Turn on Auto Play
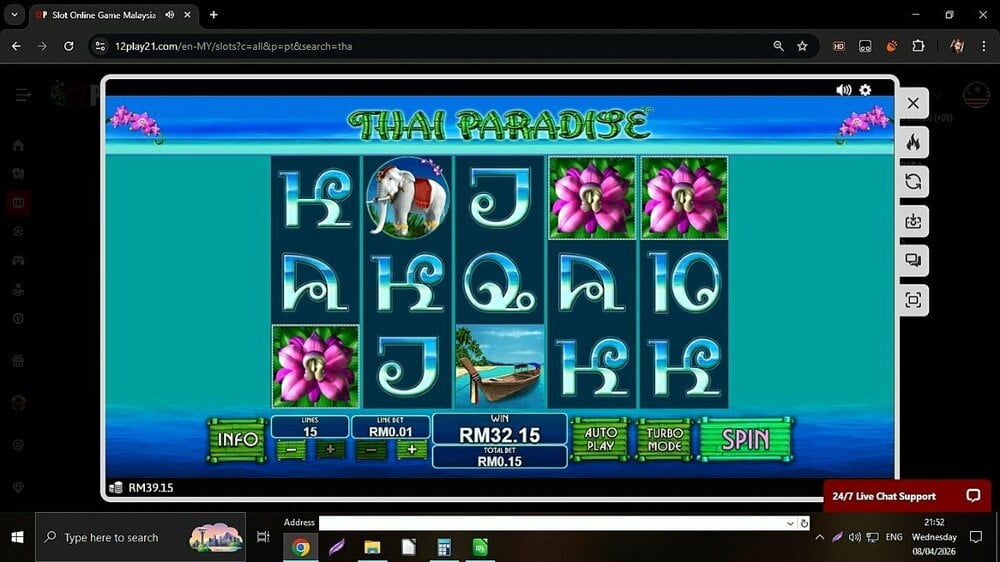 [x=600, y=440]
